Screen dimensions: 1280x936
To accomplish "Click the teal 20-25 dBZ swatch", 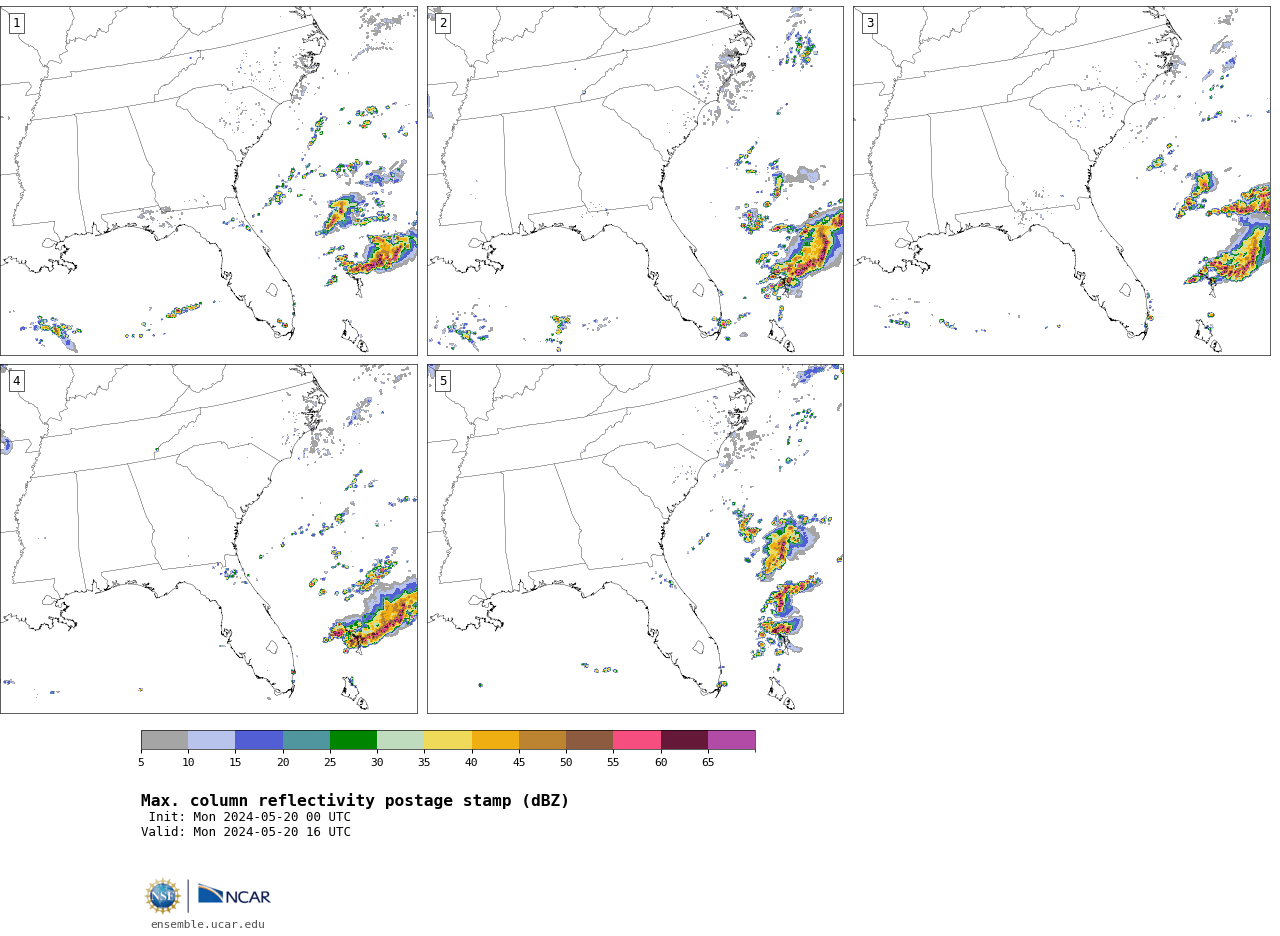I will click(306, 740).
